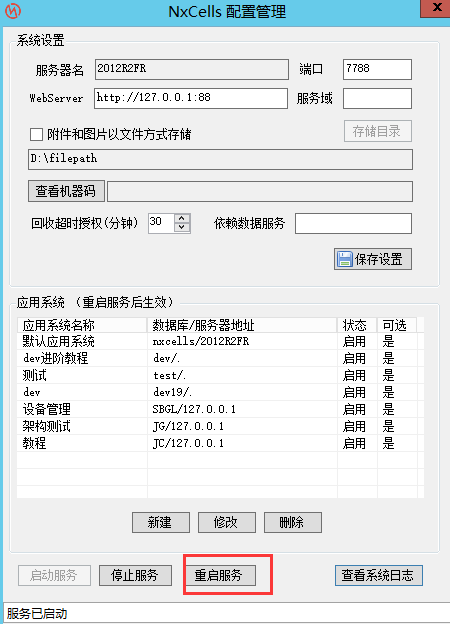This screenshot has height=624, width=450.
Task: Click the 状态 column header
Action: [357, 325]
